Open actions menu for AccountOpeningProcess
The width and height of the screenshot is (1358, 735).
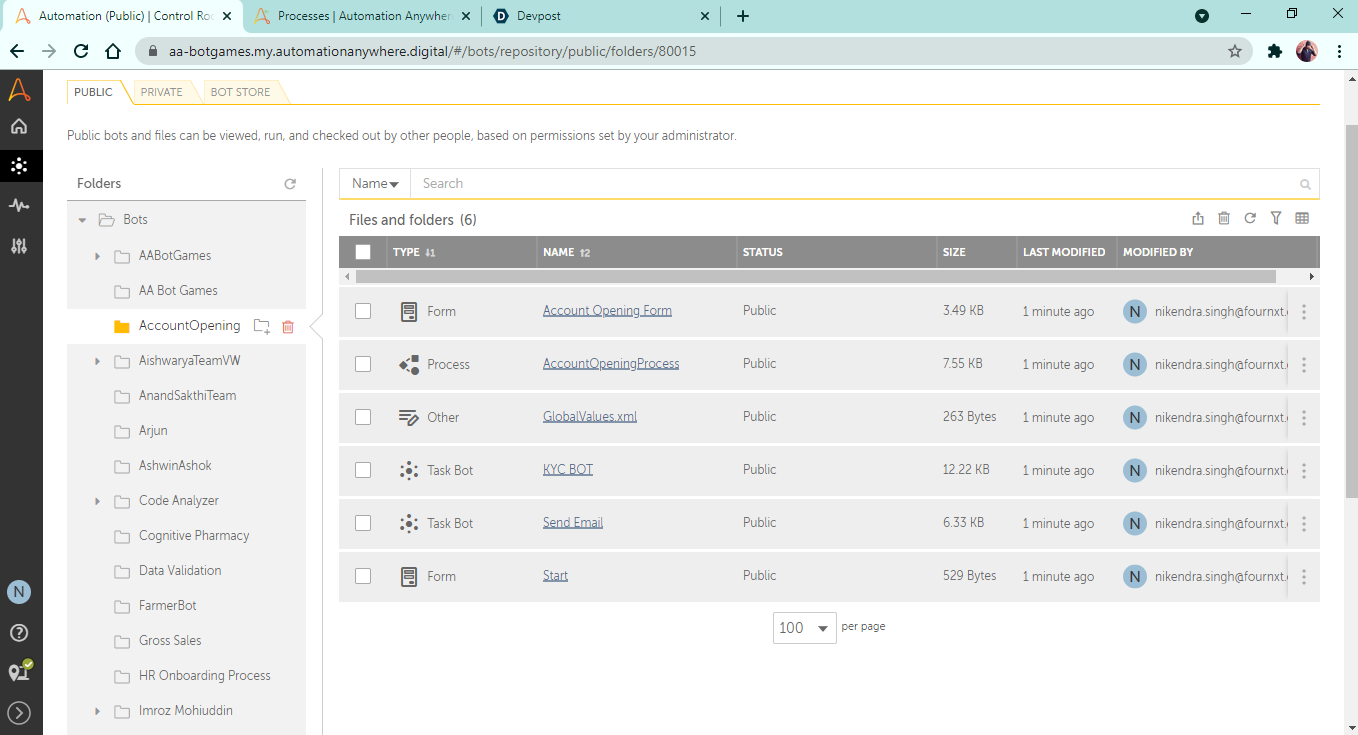[x=1304, y=365]
